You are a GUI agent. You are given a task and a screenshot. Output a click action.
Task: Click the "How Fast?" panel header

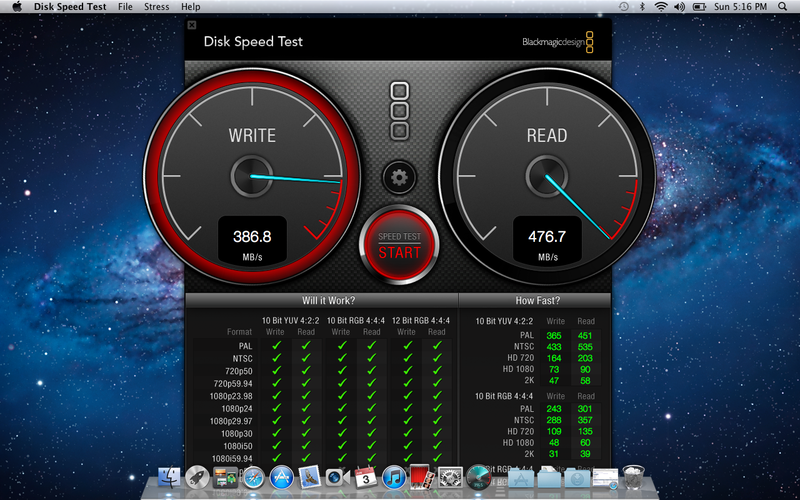pos(535,301)
